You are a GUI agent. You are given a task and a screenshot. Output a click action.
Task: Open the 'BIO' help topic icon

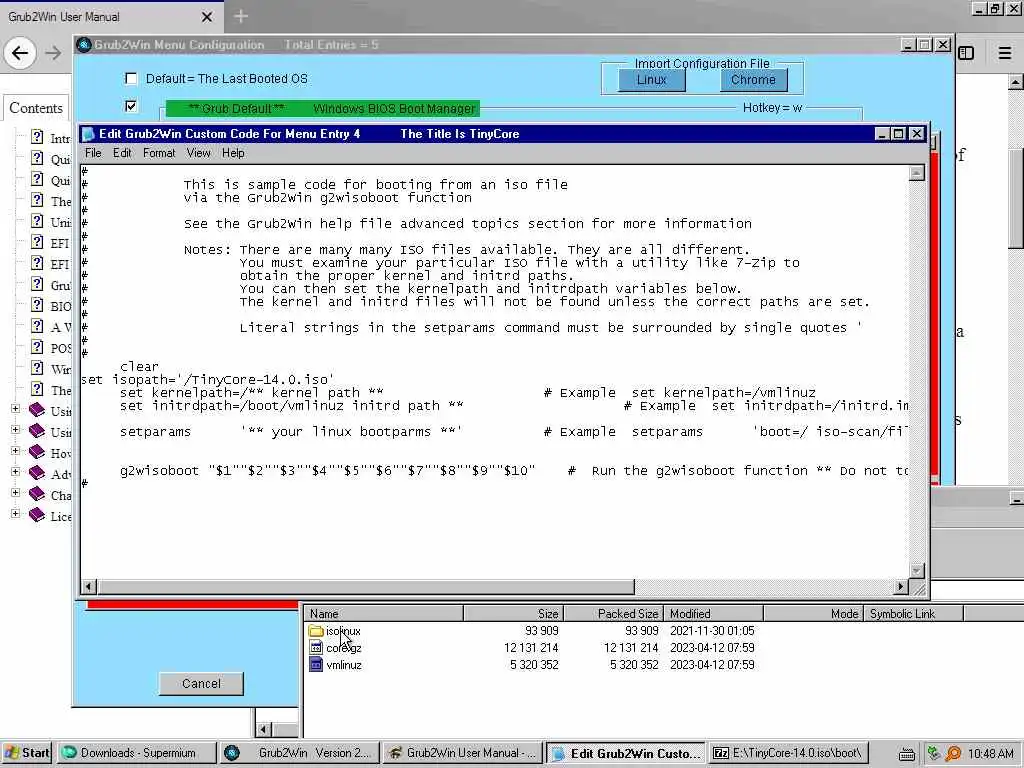37,305
